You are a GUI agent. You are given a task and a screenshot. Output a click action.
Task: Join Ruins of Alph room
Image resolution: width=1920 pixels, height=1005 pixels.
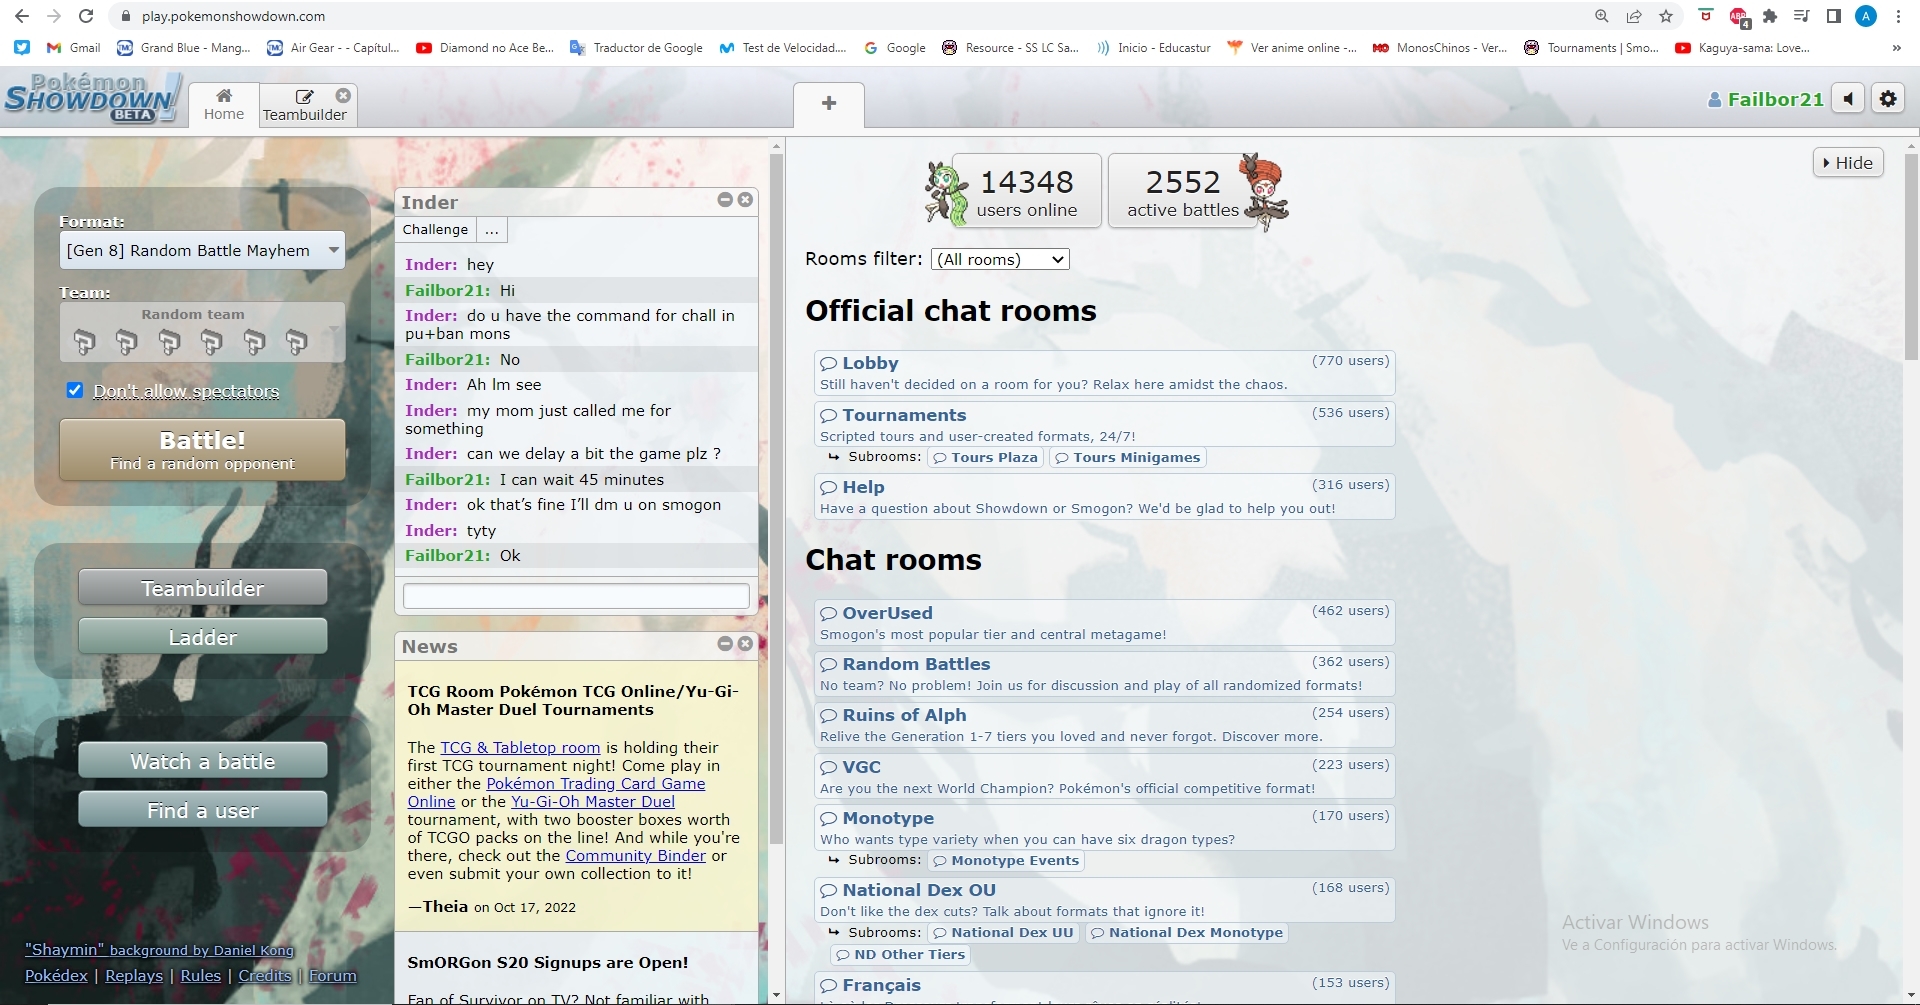[1104, 725]
